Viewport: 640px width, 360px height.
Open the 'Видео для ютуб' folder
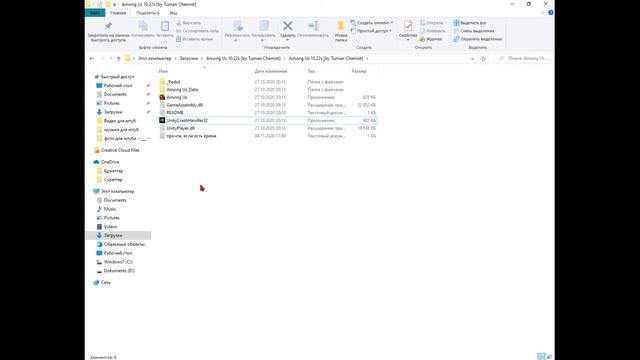[x=120, y=121]
